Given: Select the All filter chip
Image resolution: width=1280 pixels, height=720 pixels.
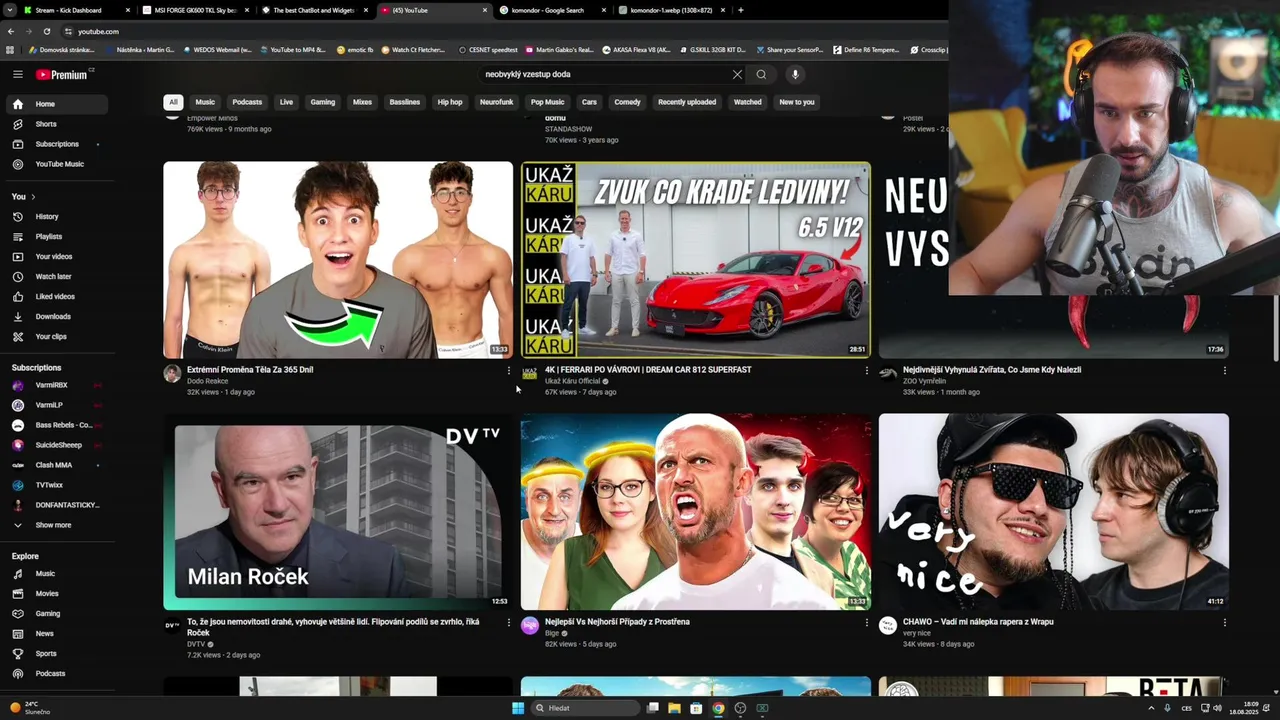Looking at the screenshot, I should pos(173,102).
